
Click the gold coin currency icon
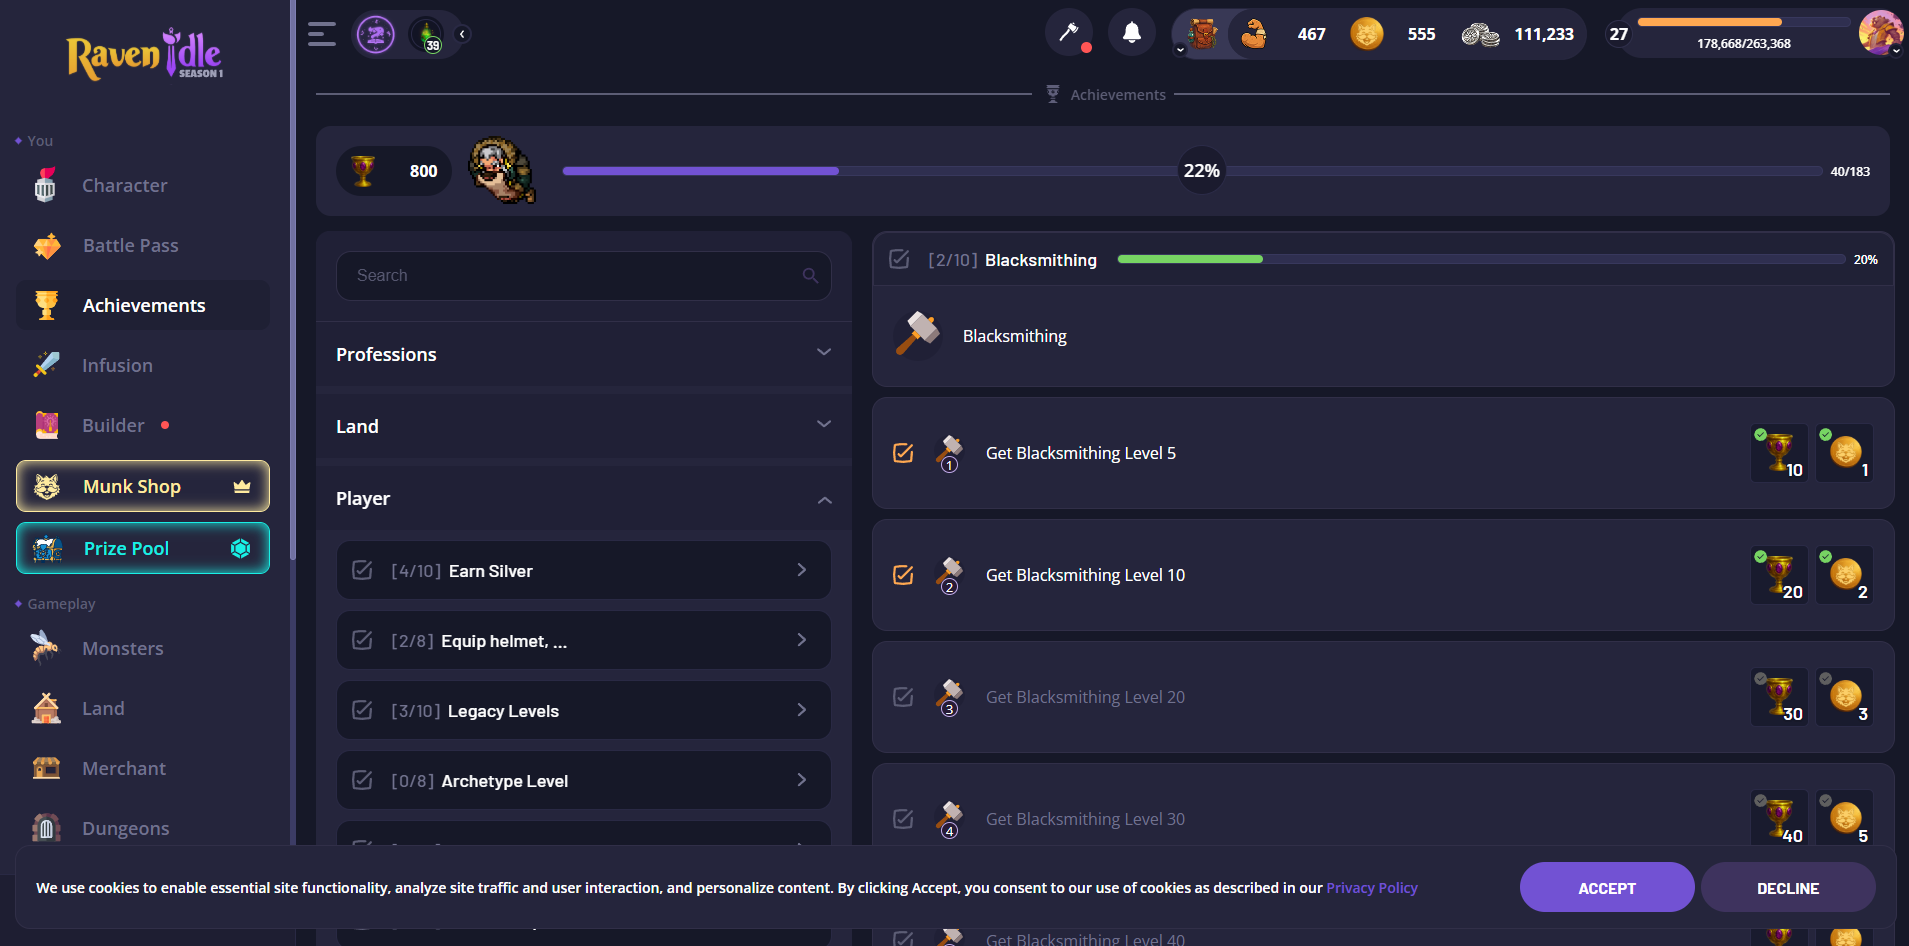pos(1366,34)
